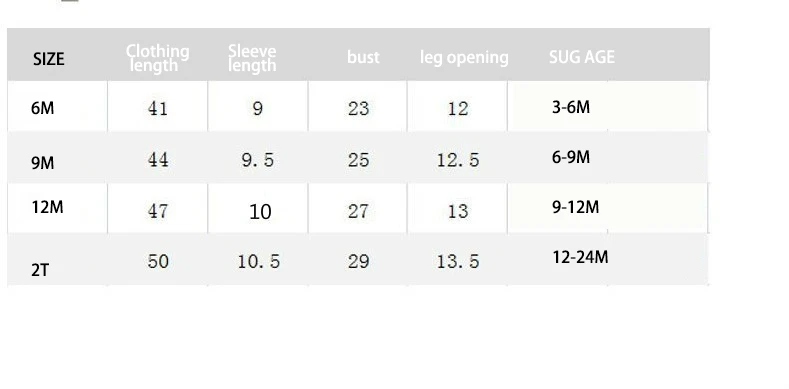This screenshot has height=389, width=789.
Task: Select the 6-9M suggested age cell
Action: 571,158
